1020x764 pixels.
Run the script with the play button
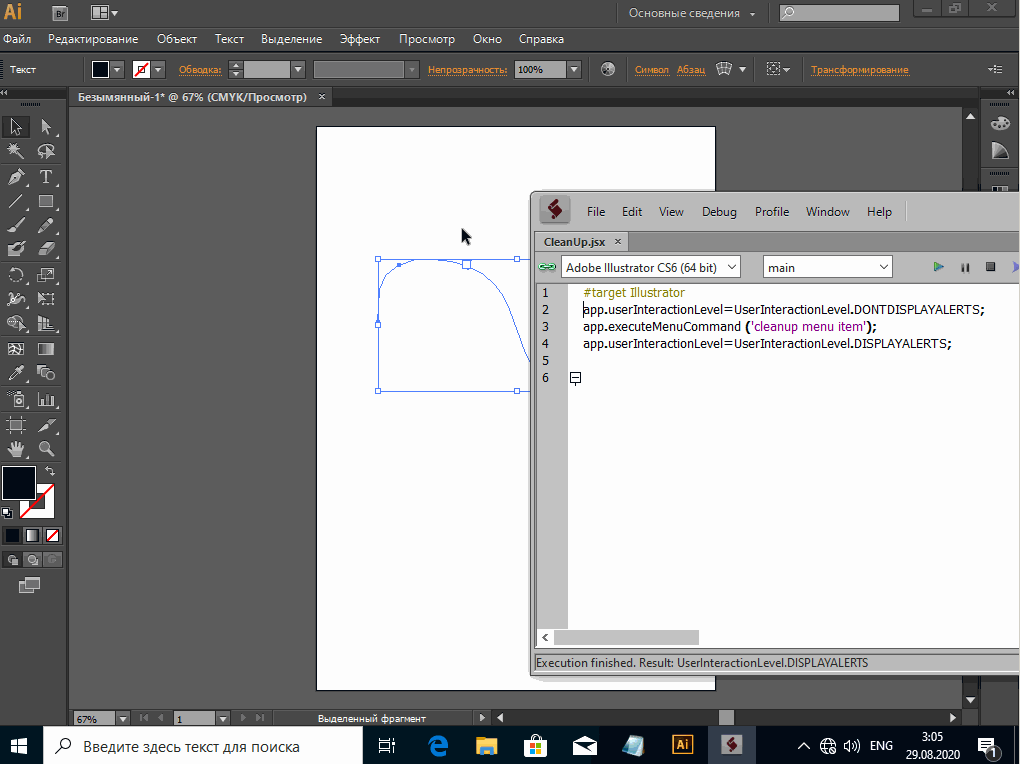click(938, 267)
